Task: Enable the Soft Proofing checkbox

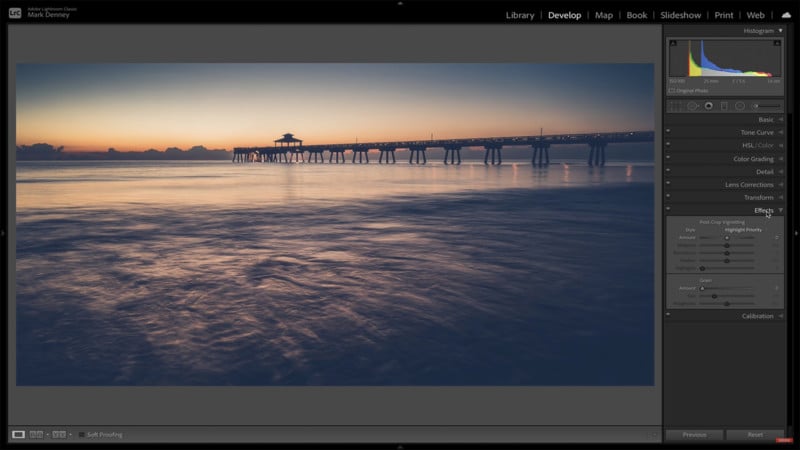Action: pyautogui.click(x=82, y=434)
